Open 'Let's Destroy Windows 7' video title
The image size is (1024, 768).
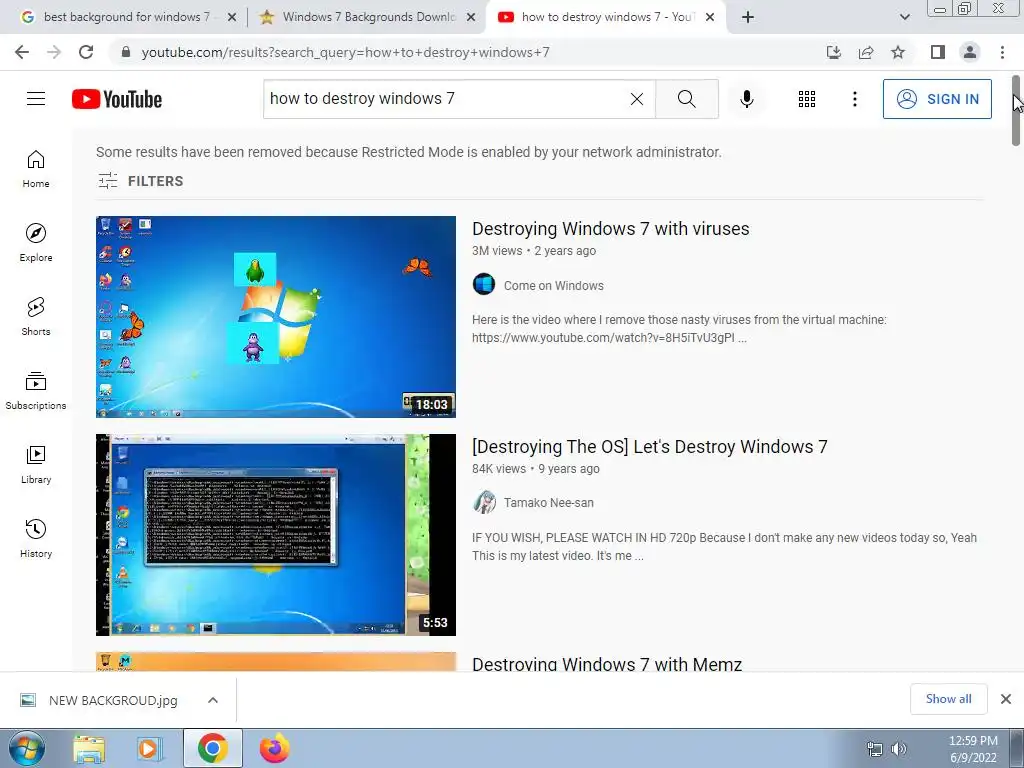tap(650, 447)
